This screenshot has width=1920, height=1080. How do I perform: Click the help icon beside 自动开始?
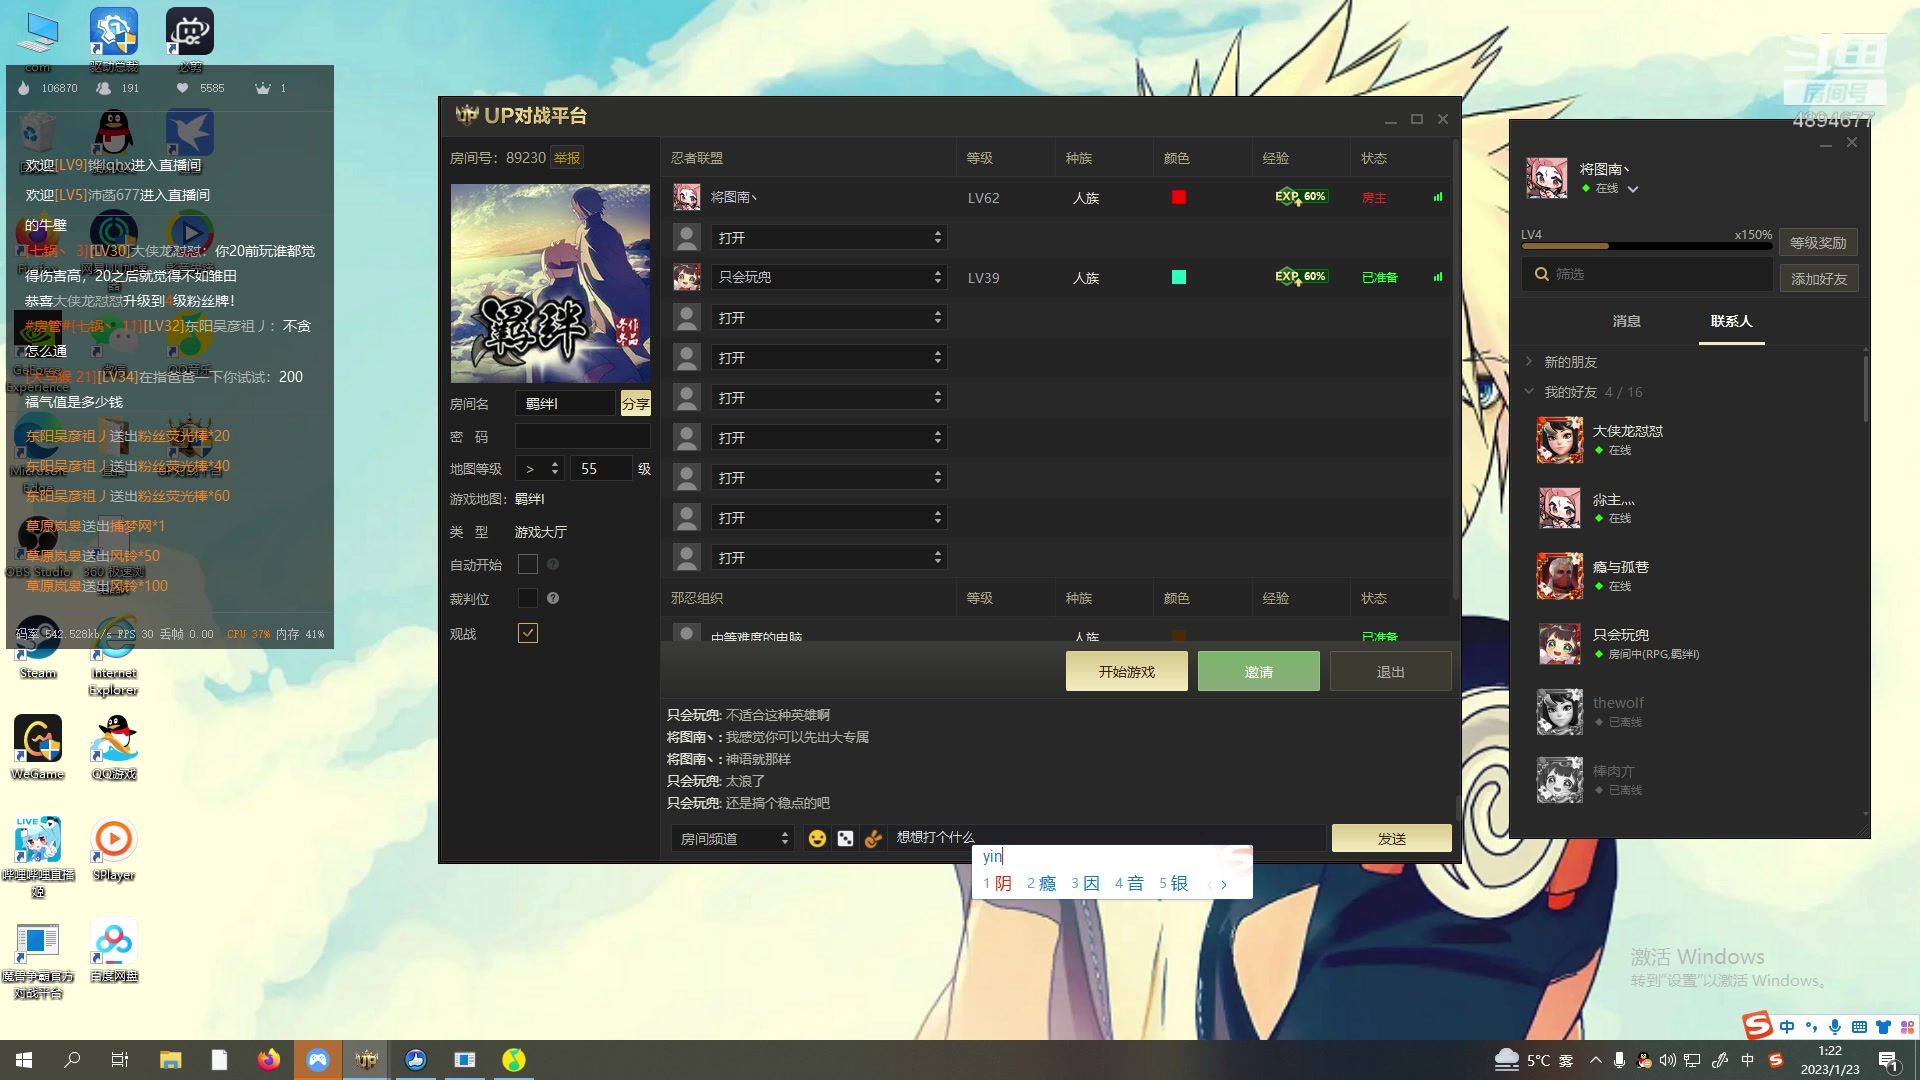(x=553, y=565)
